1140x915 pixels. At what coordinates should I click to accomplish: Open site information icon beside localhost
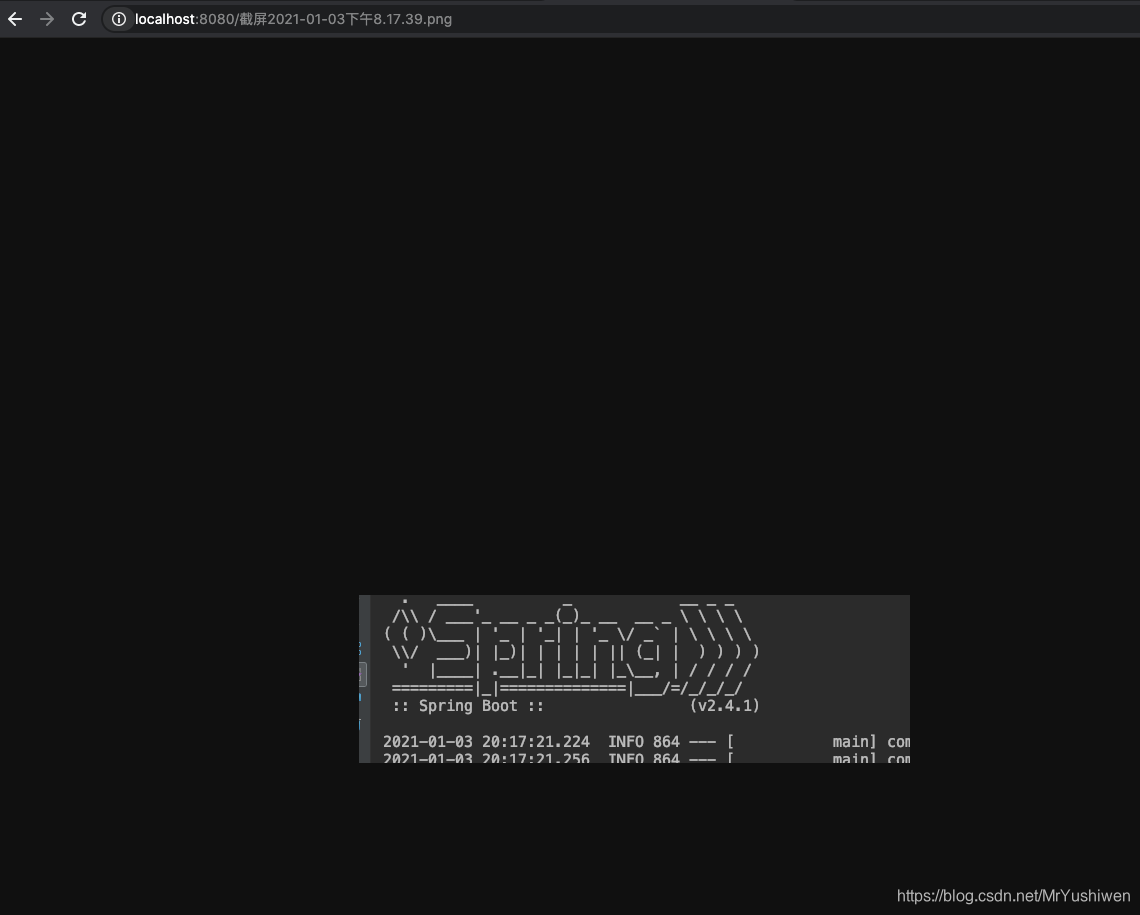tap(119, 20)
